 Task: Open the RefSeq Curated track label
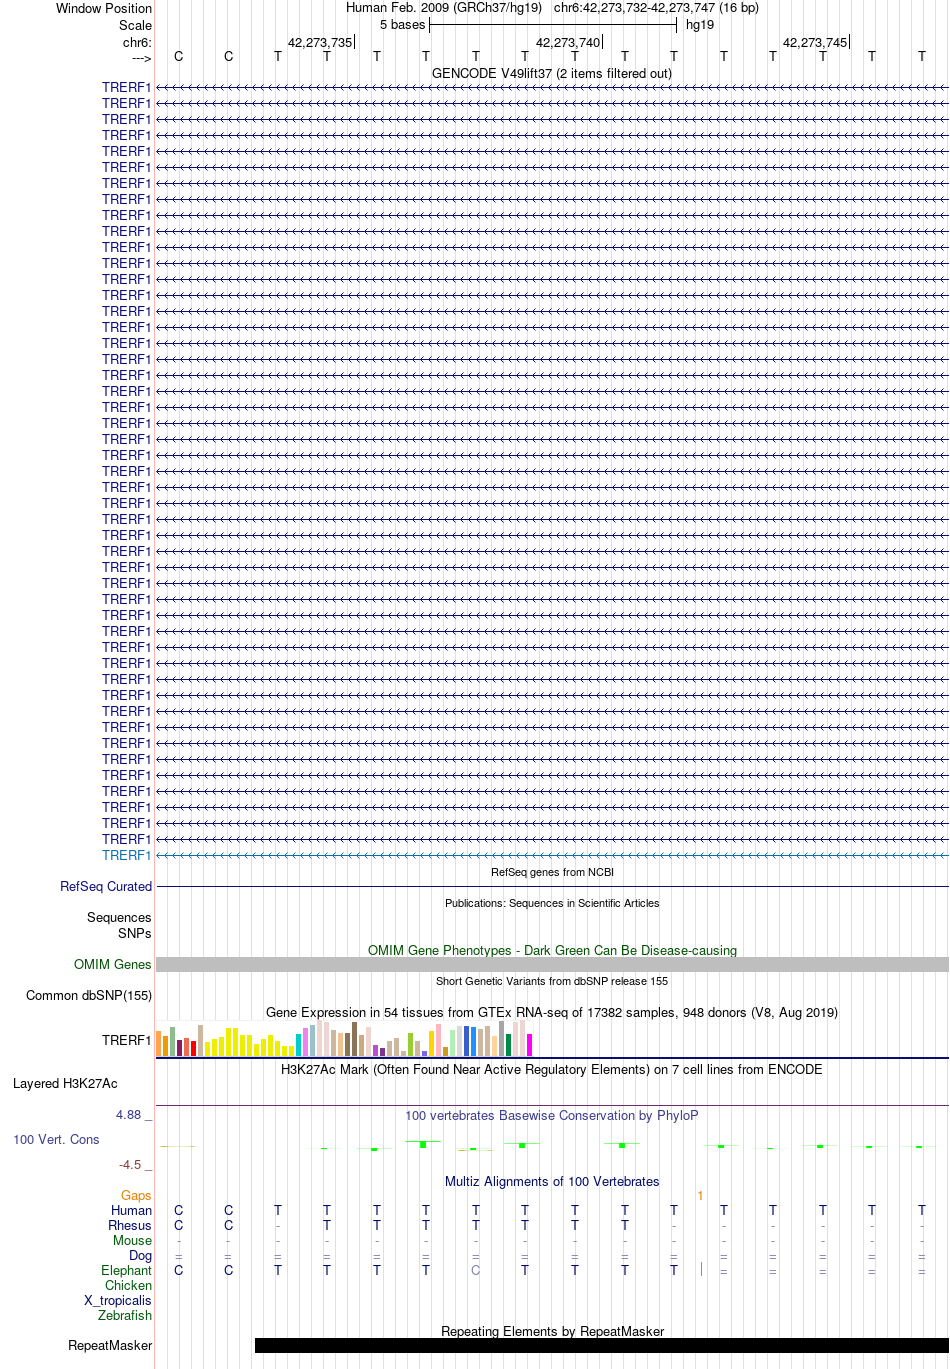point(106,886)
